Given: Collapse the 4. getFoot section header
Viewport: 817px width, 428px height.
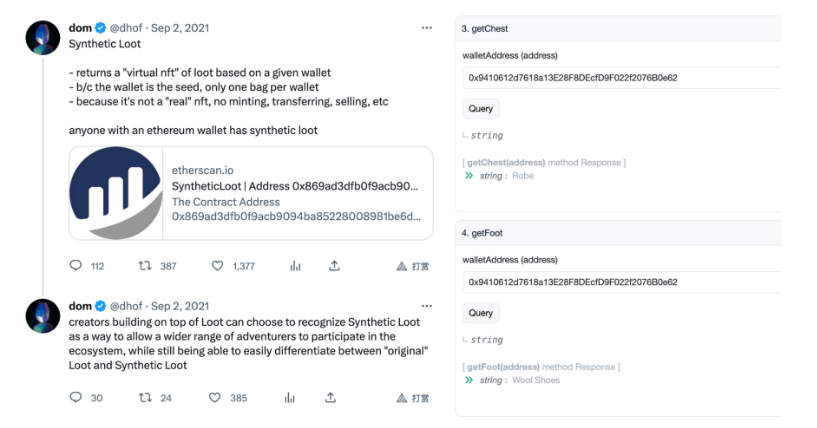Looking at the screenshot, I should (x=618, y=233).
